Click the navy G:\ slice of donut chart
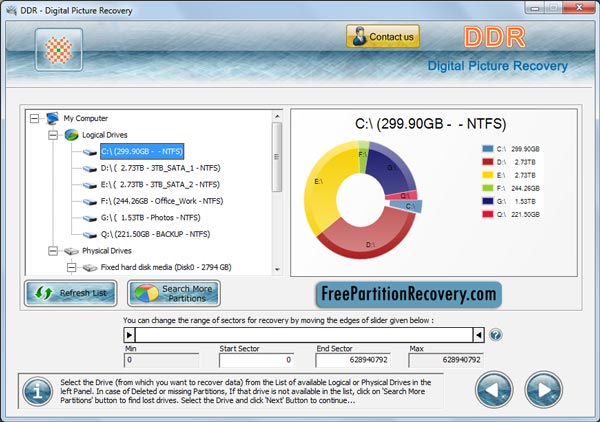 (x=390, y=168)
